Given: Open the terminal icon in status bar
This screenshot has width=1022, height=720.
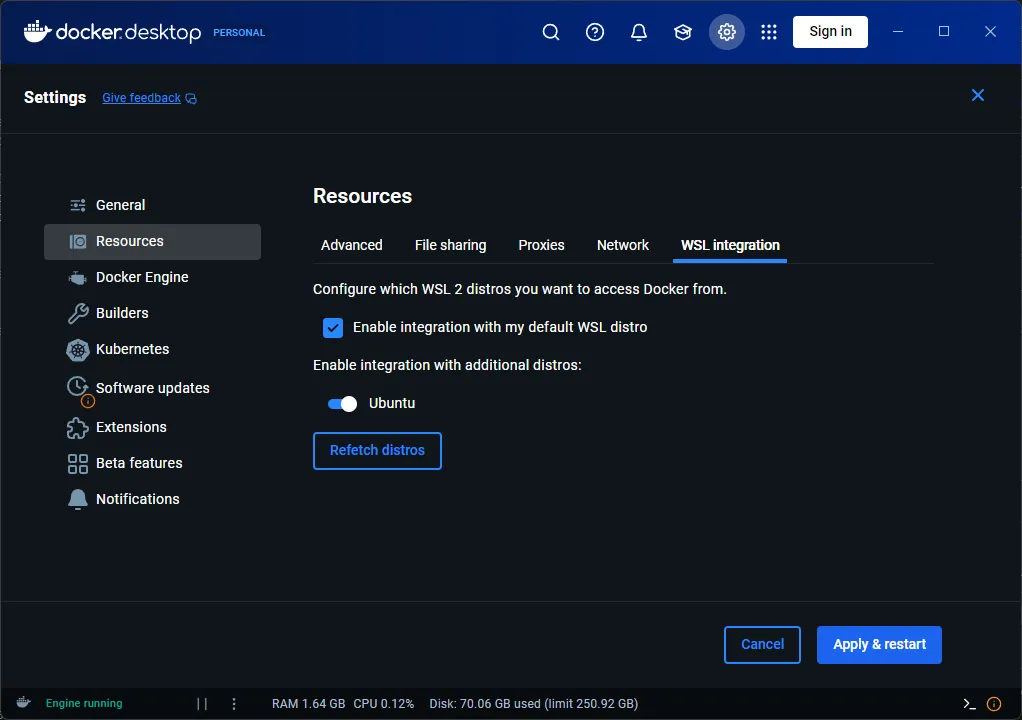Looking at the screenshot, I should [x=969, y=704].
